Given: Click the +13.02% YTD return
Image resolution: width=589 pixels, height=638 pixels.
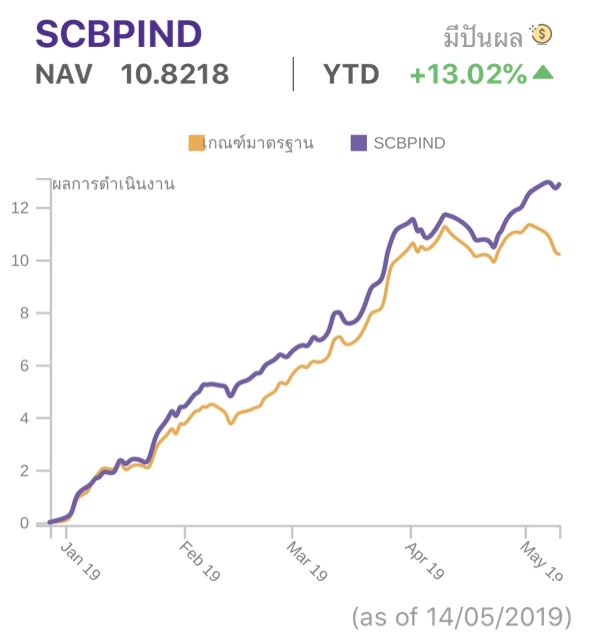Looking at the screenshot, I should click(x=468, y=74).
